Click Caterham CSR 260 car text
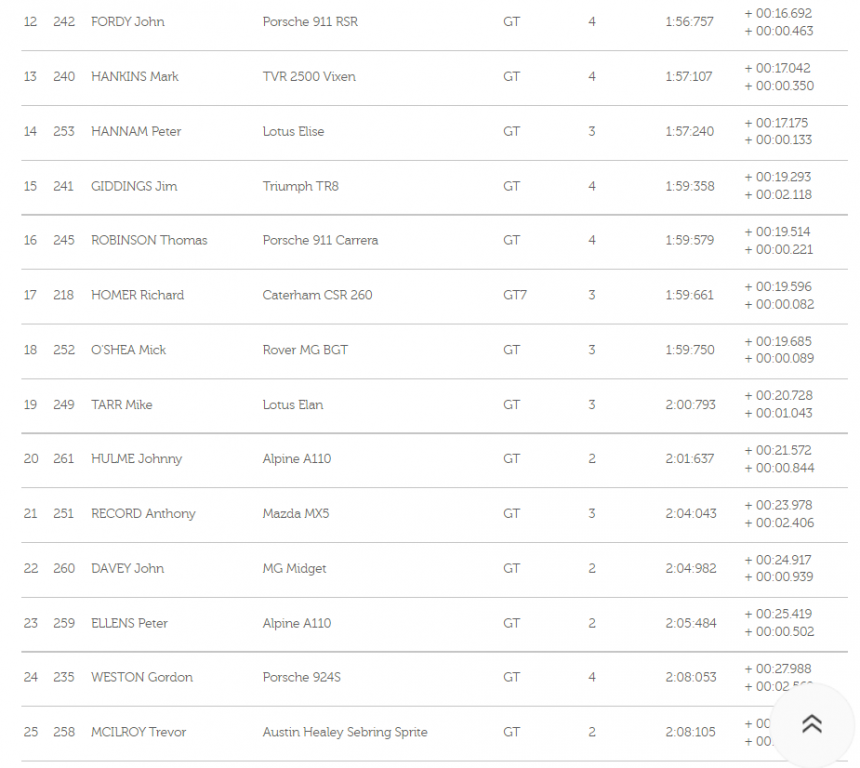Image resolution: width=860 pixels, height=768 pixels. click(x=317, y=296)
